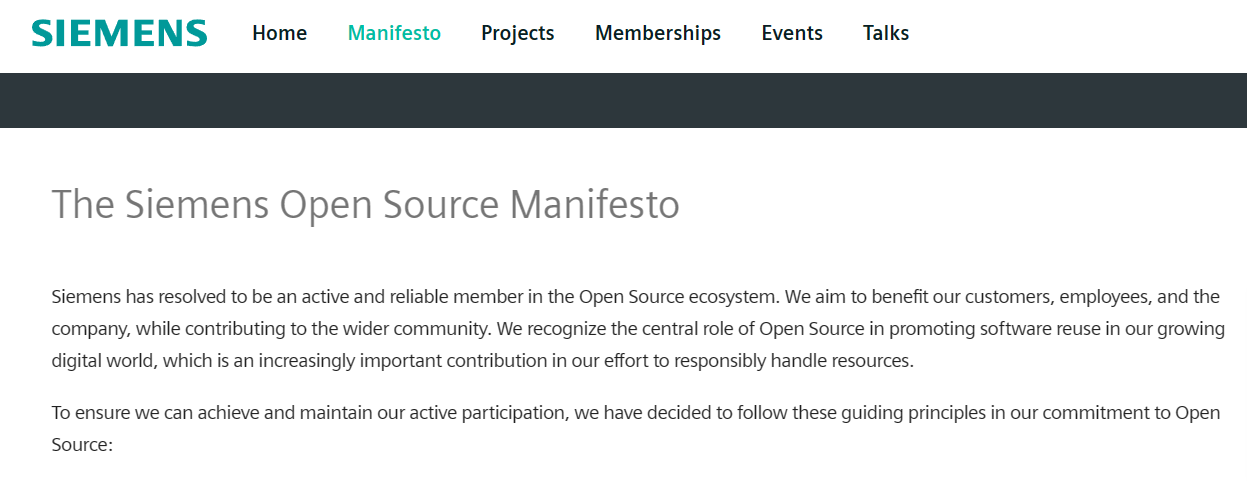The image size is (1247, 484).
Task: Click the word "ecosystem" in the first paragraph
Action: [x=735, y=297]
